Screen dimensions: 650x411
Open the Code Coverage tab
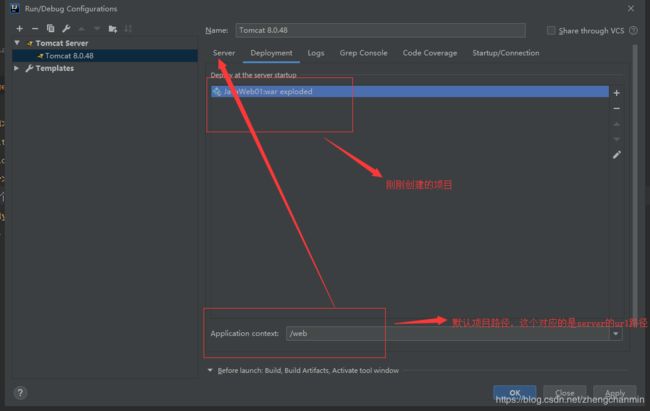click(x=430, y=53)
